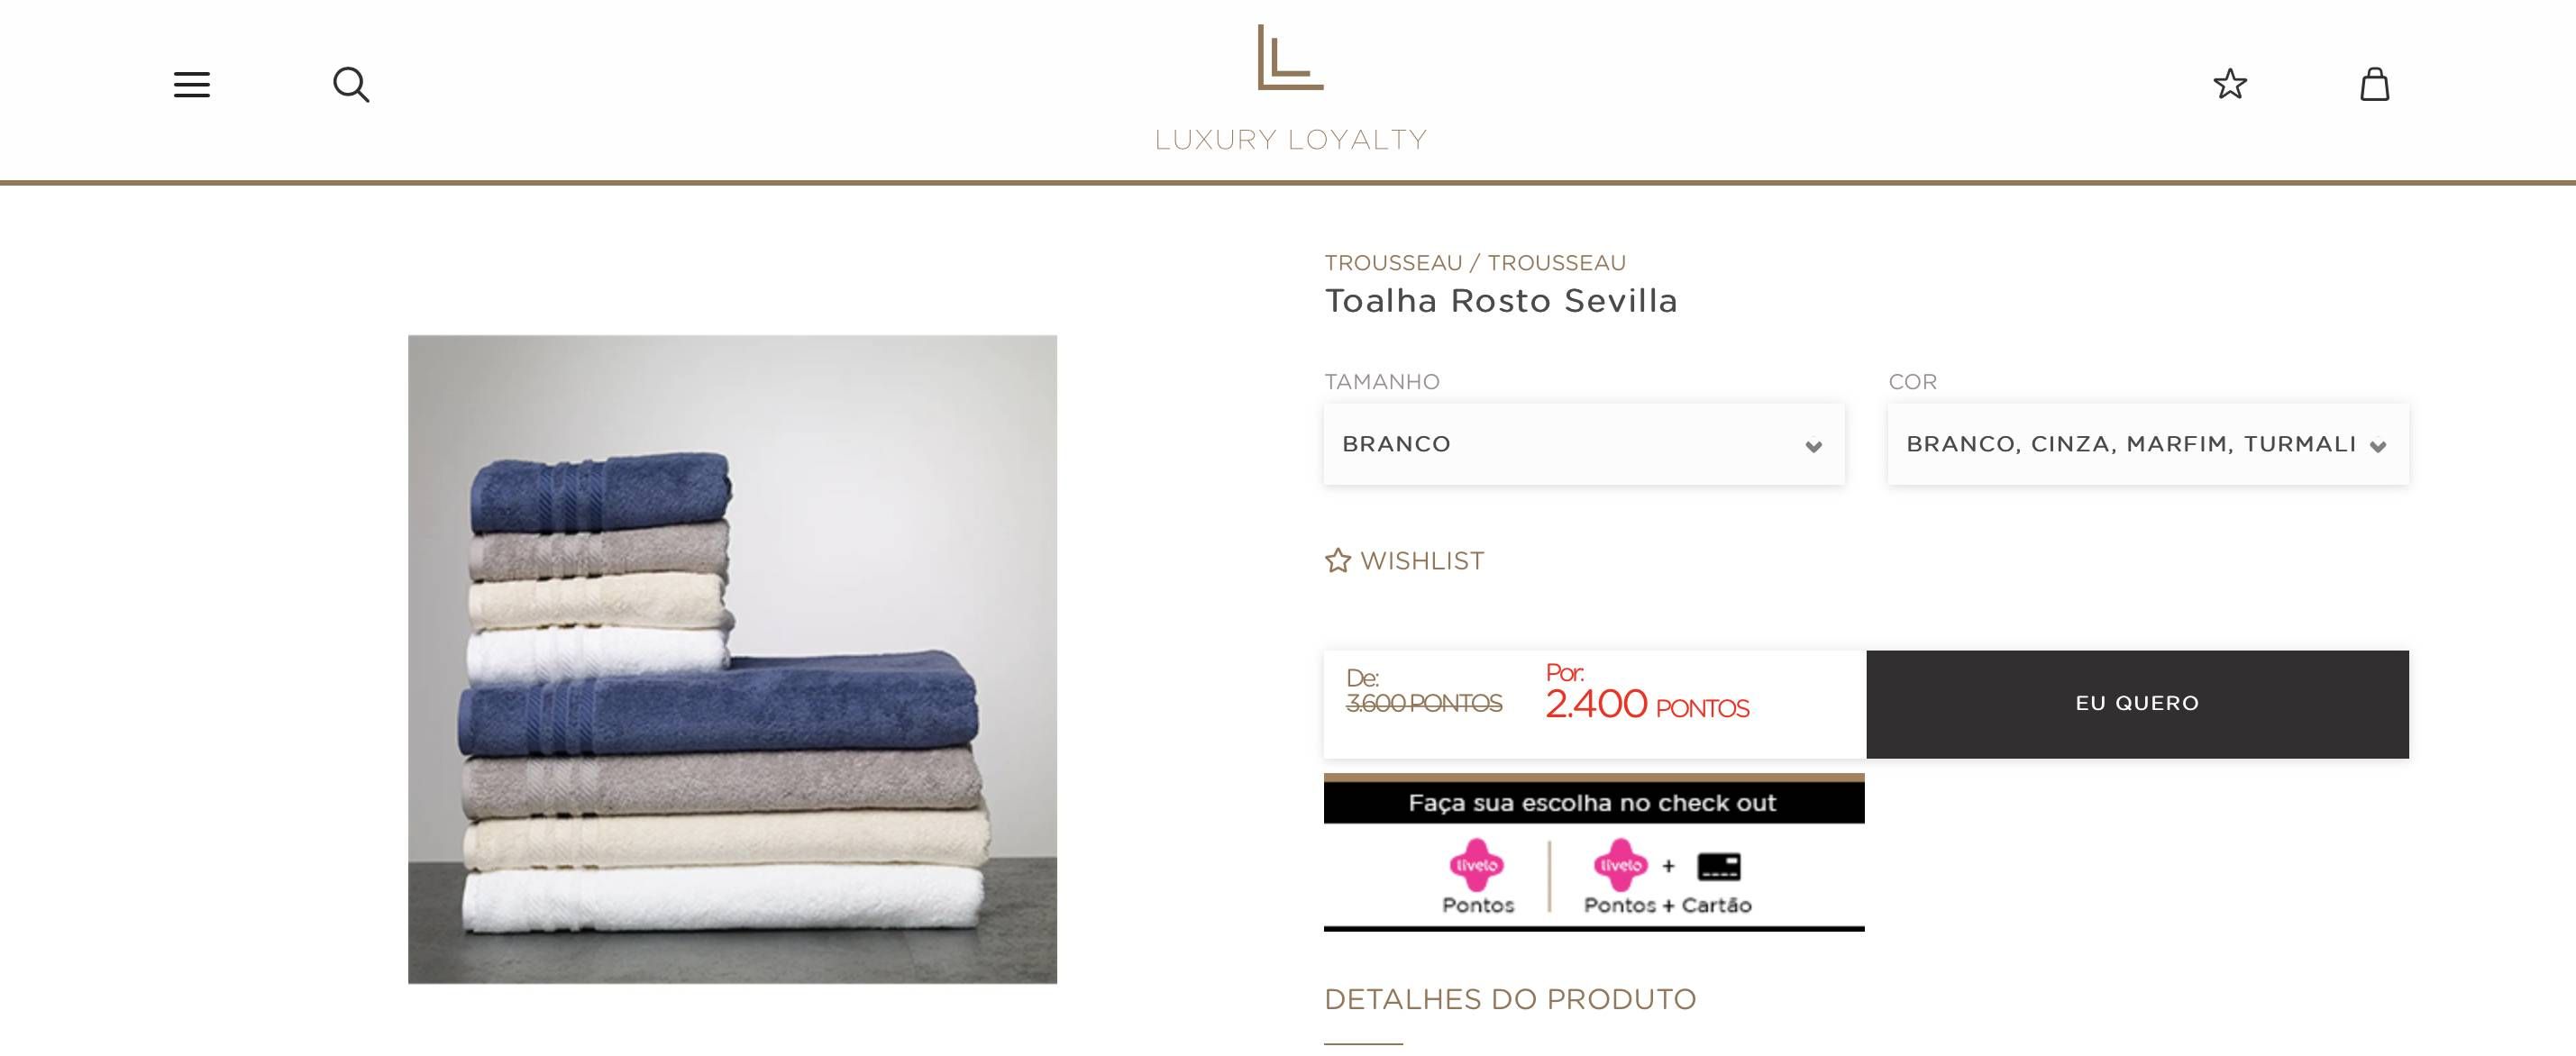Click the Wishlist star icon
Image resolution: width=2576 pixels, height=1056 pixels.
(x=1338, y=561)
